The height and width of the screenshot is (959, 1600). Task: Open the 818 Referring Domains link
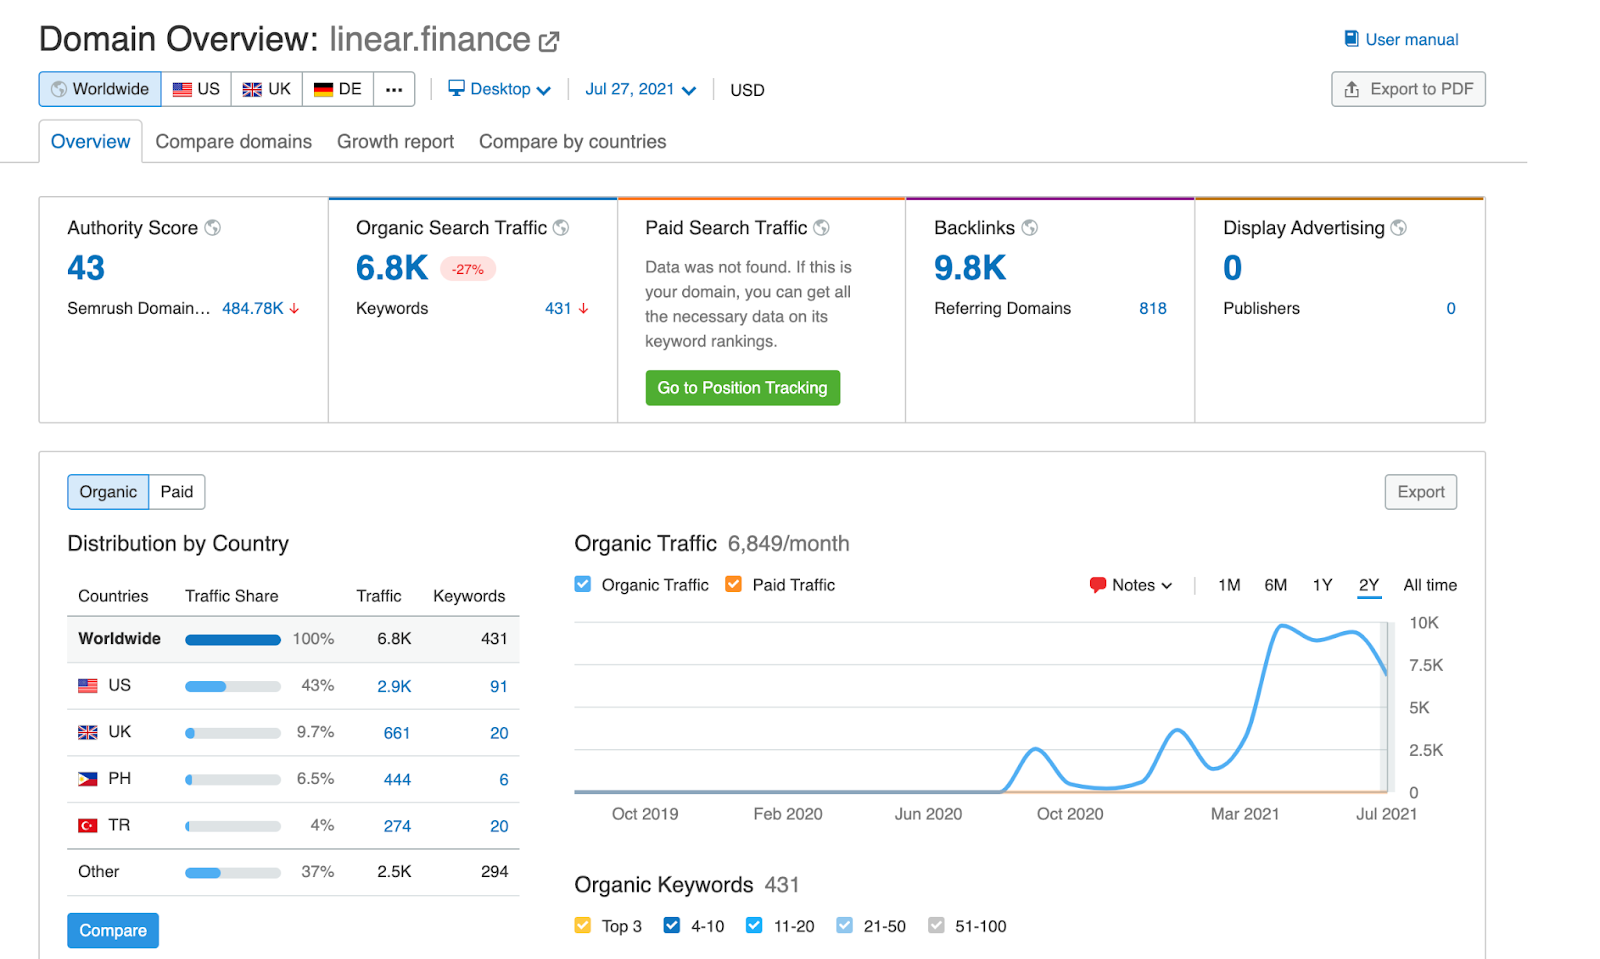click(x=1152, y=309)
